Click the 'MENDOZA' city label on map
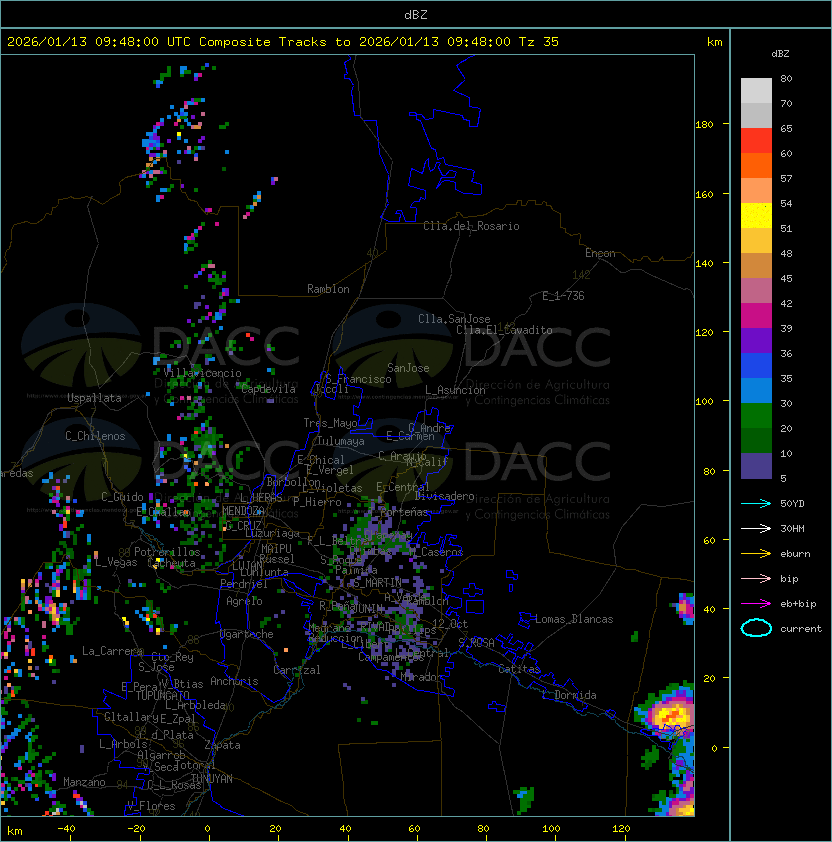The width and height of the screenshot is (832, 842). tap(243, 511)
